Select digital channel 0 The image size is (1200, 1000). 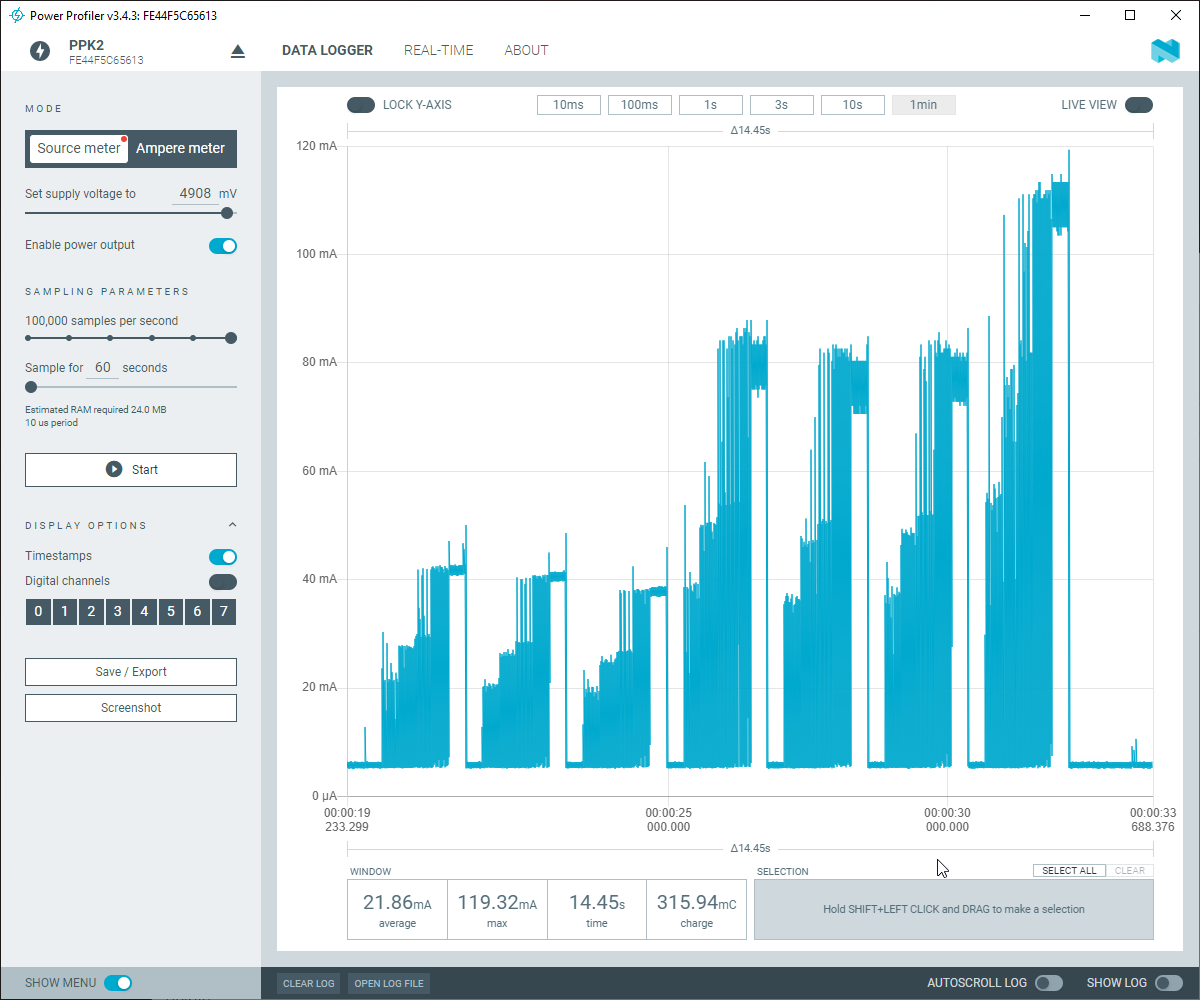pyautogui.click(x=38, y=612)
